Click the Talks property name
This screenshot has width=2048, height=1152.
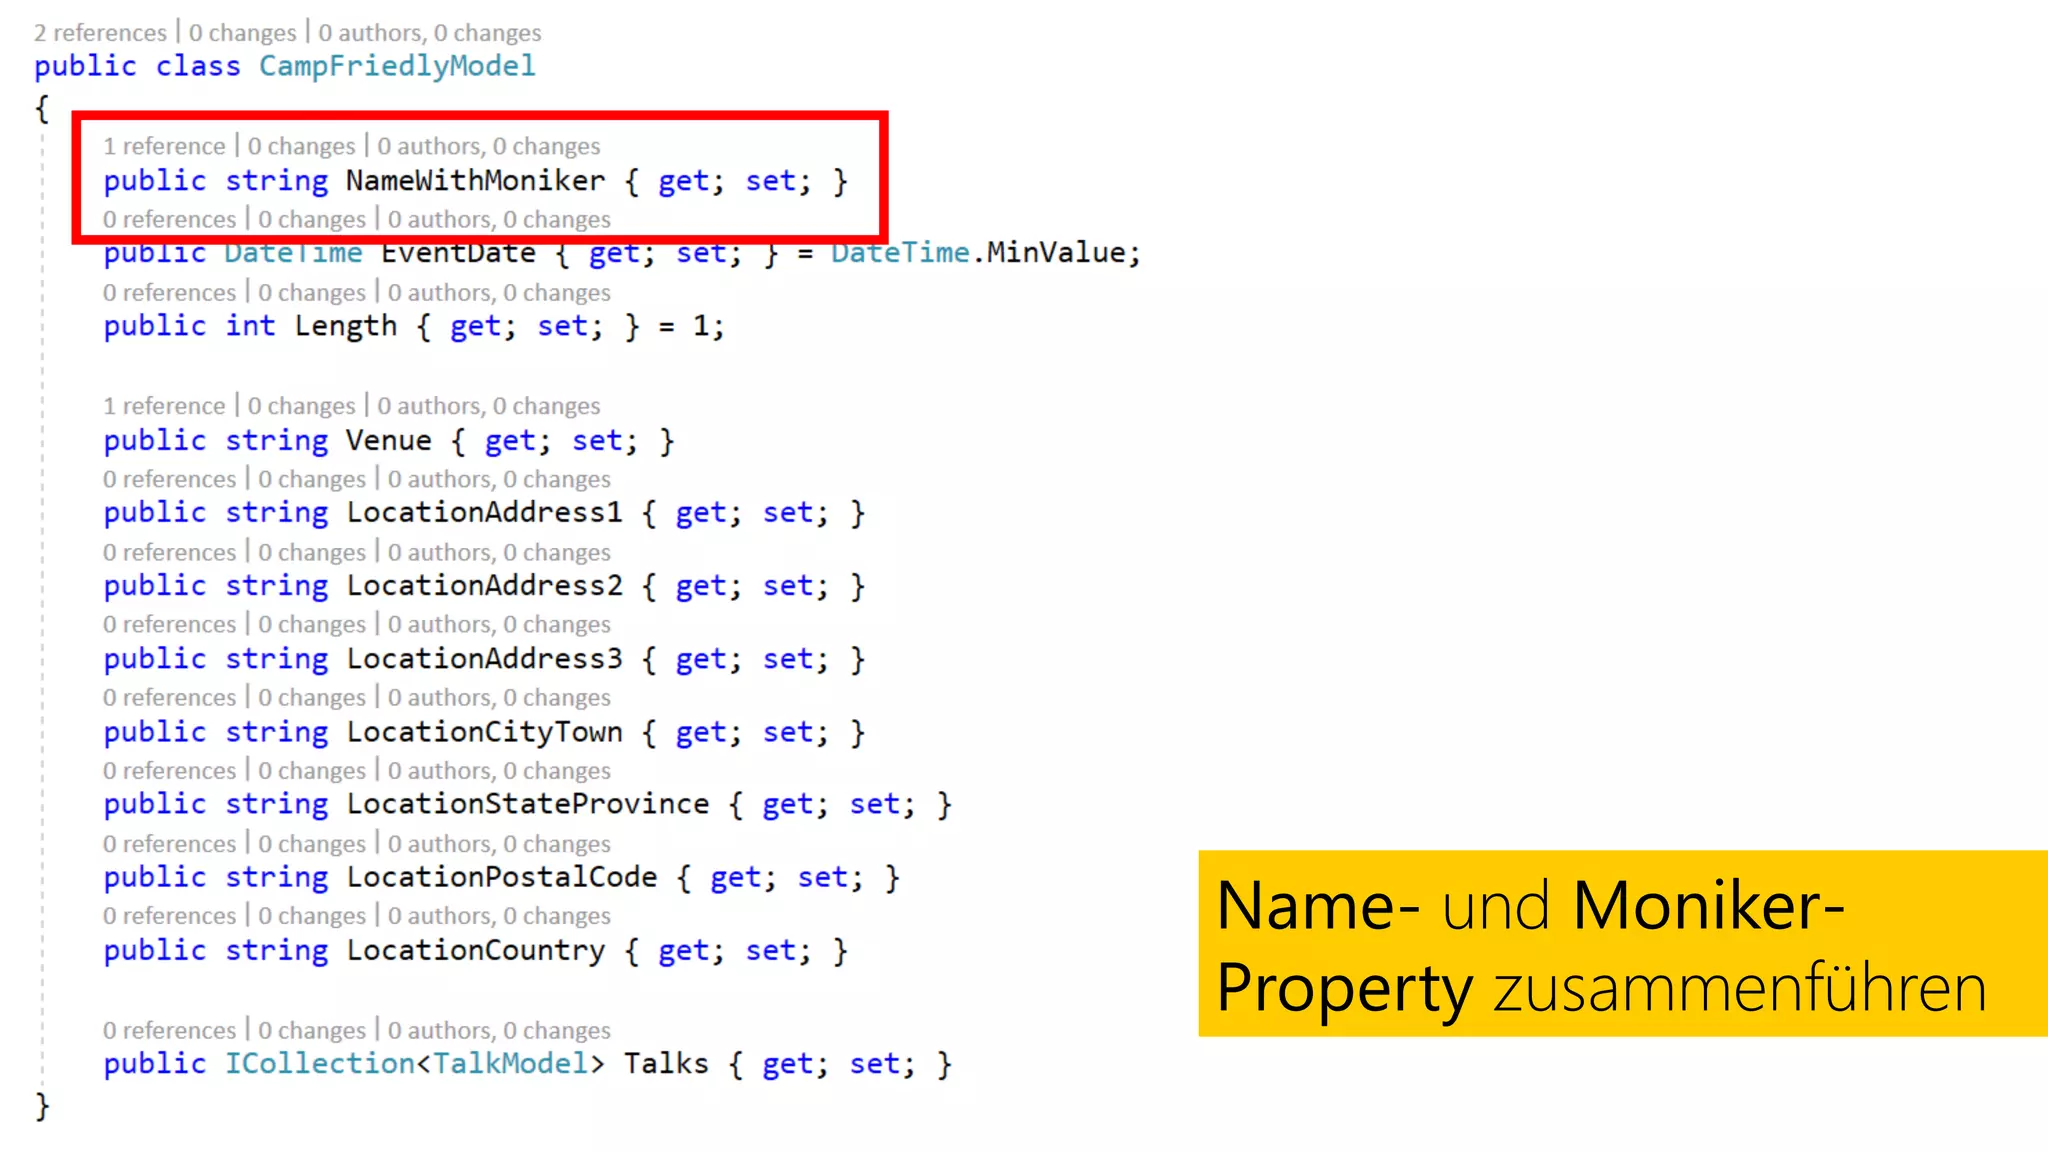pos(666,1063)
